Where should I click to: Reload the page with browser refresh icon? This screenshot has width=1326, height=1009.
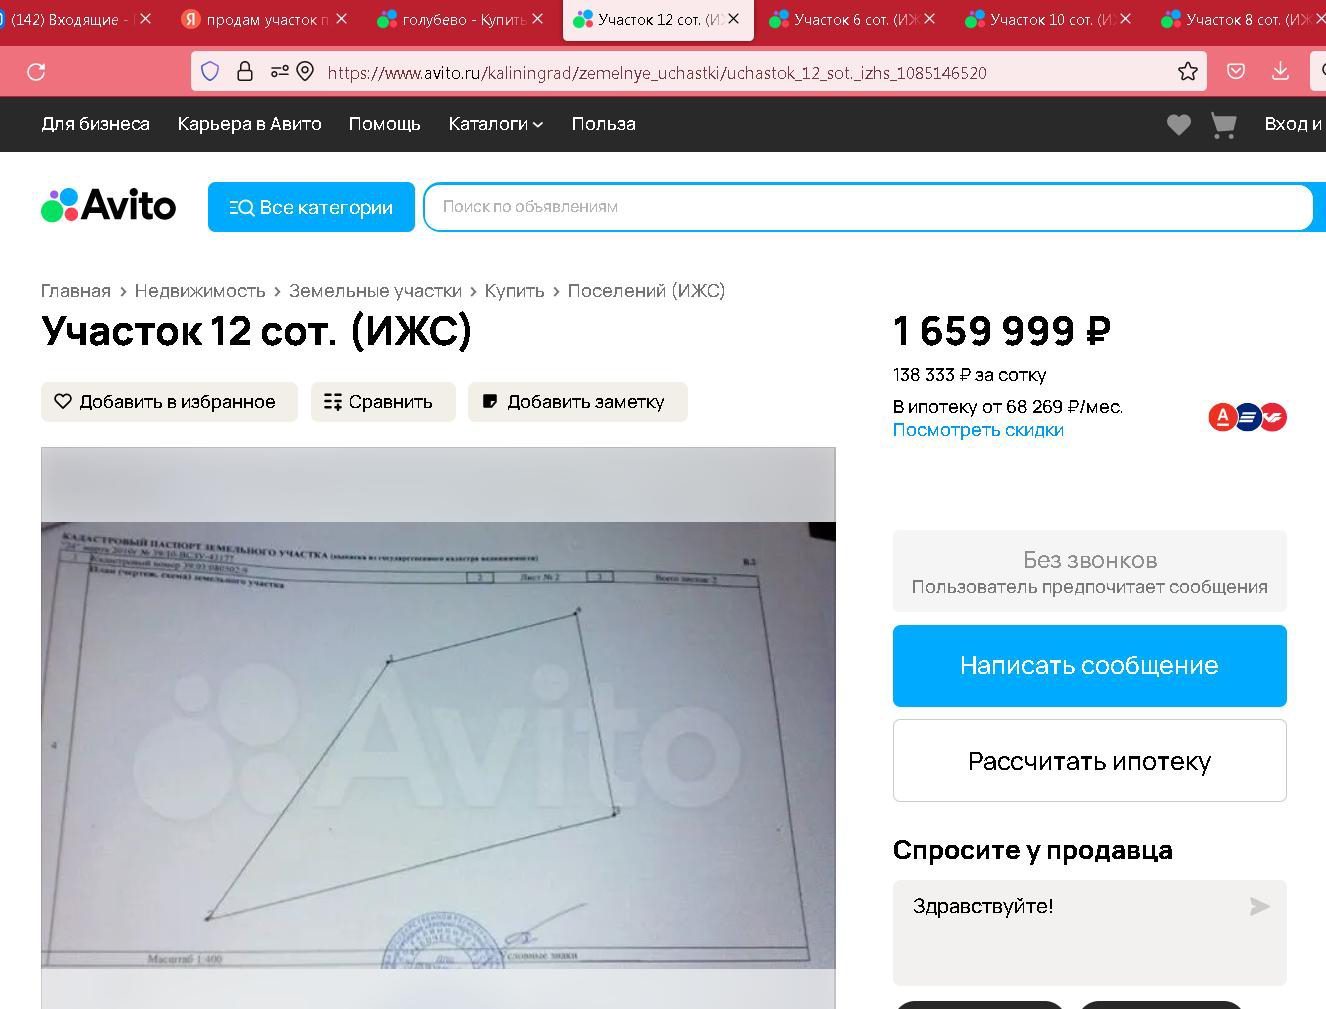click(x=36, y=72)
